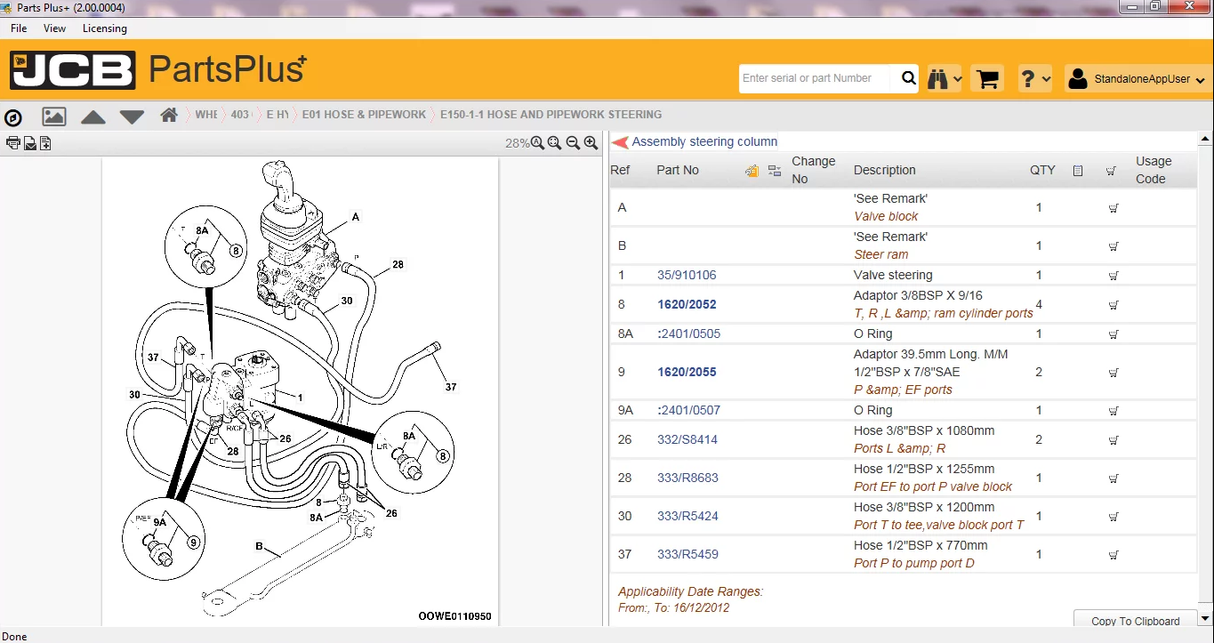Click the image view icon in toolbar
This screenshot has height=643, width=1214.
pyautogui.click(x=54, y=116)
